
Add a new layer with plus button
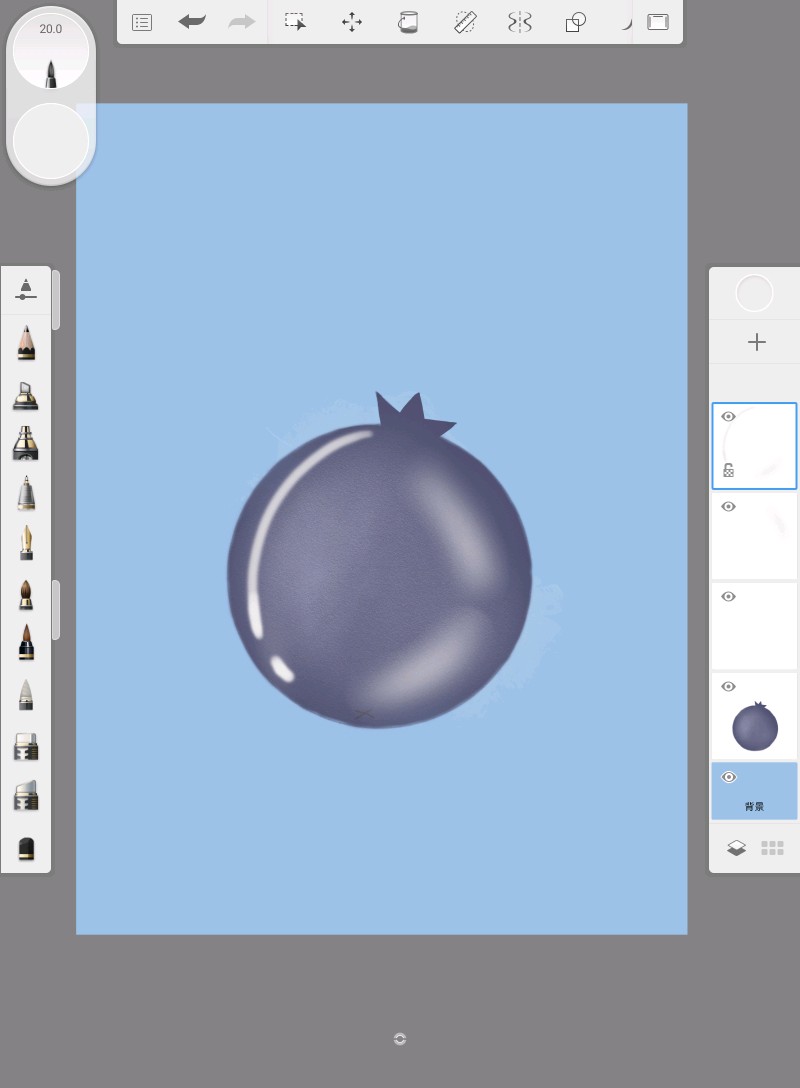point(756,342)
